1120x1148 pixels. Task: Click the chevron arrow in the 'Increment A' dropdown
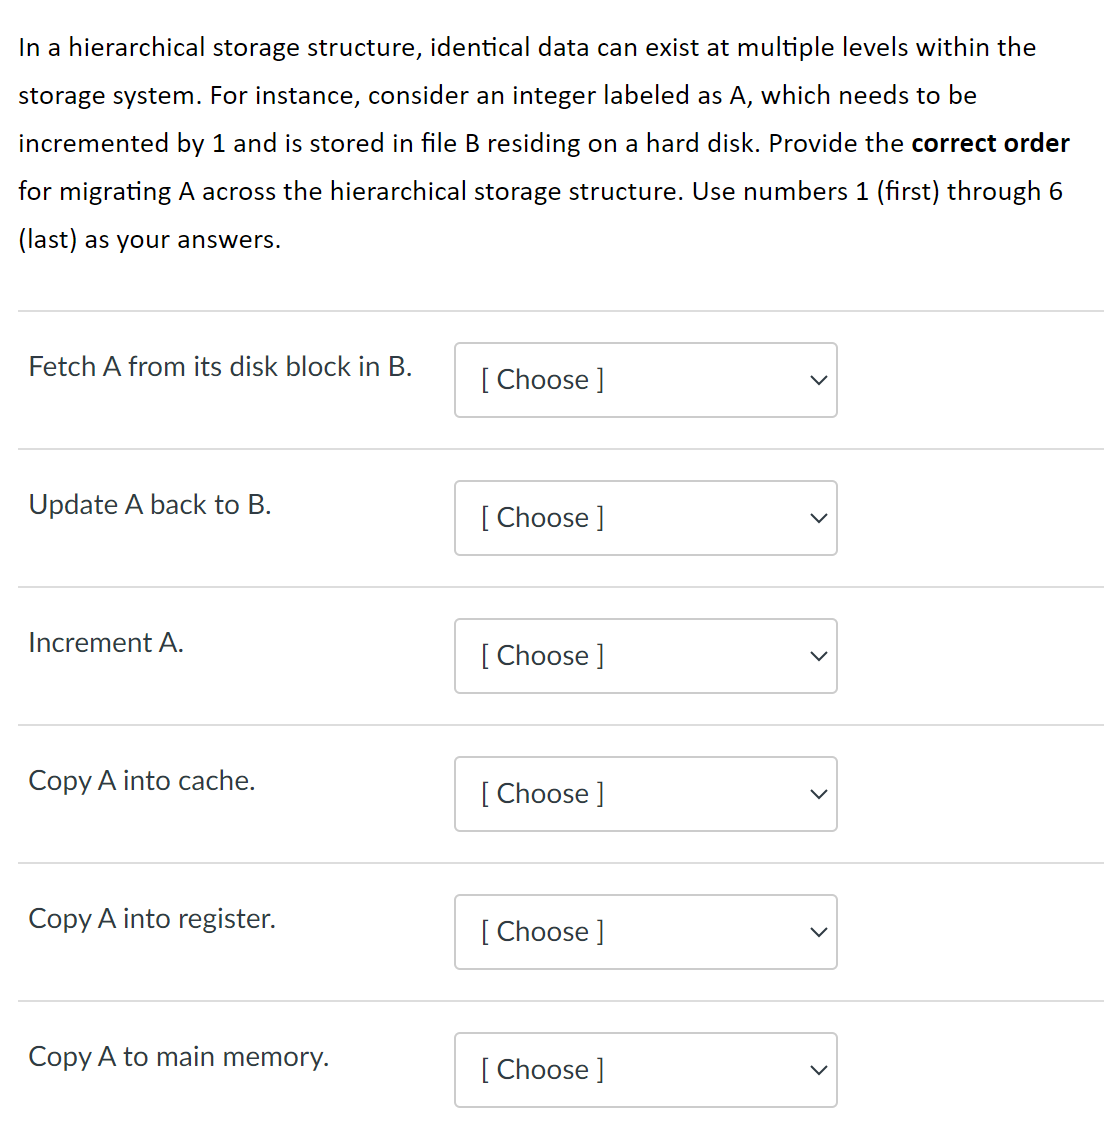tap(817, 656)
